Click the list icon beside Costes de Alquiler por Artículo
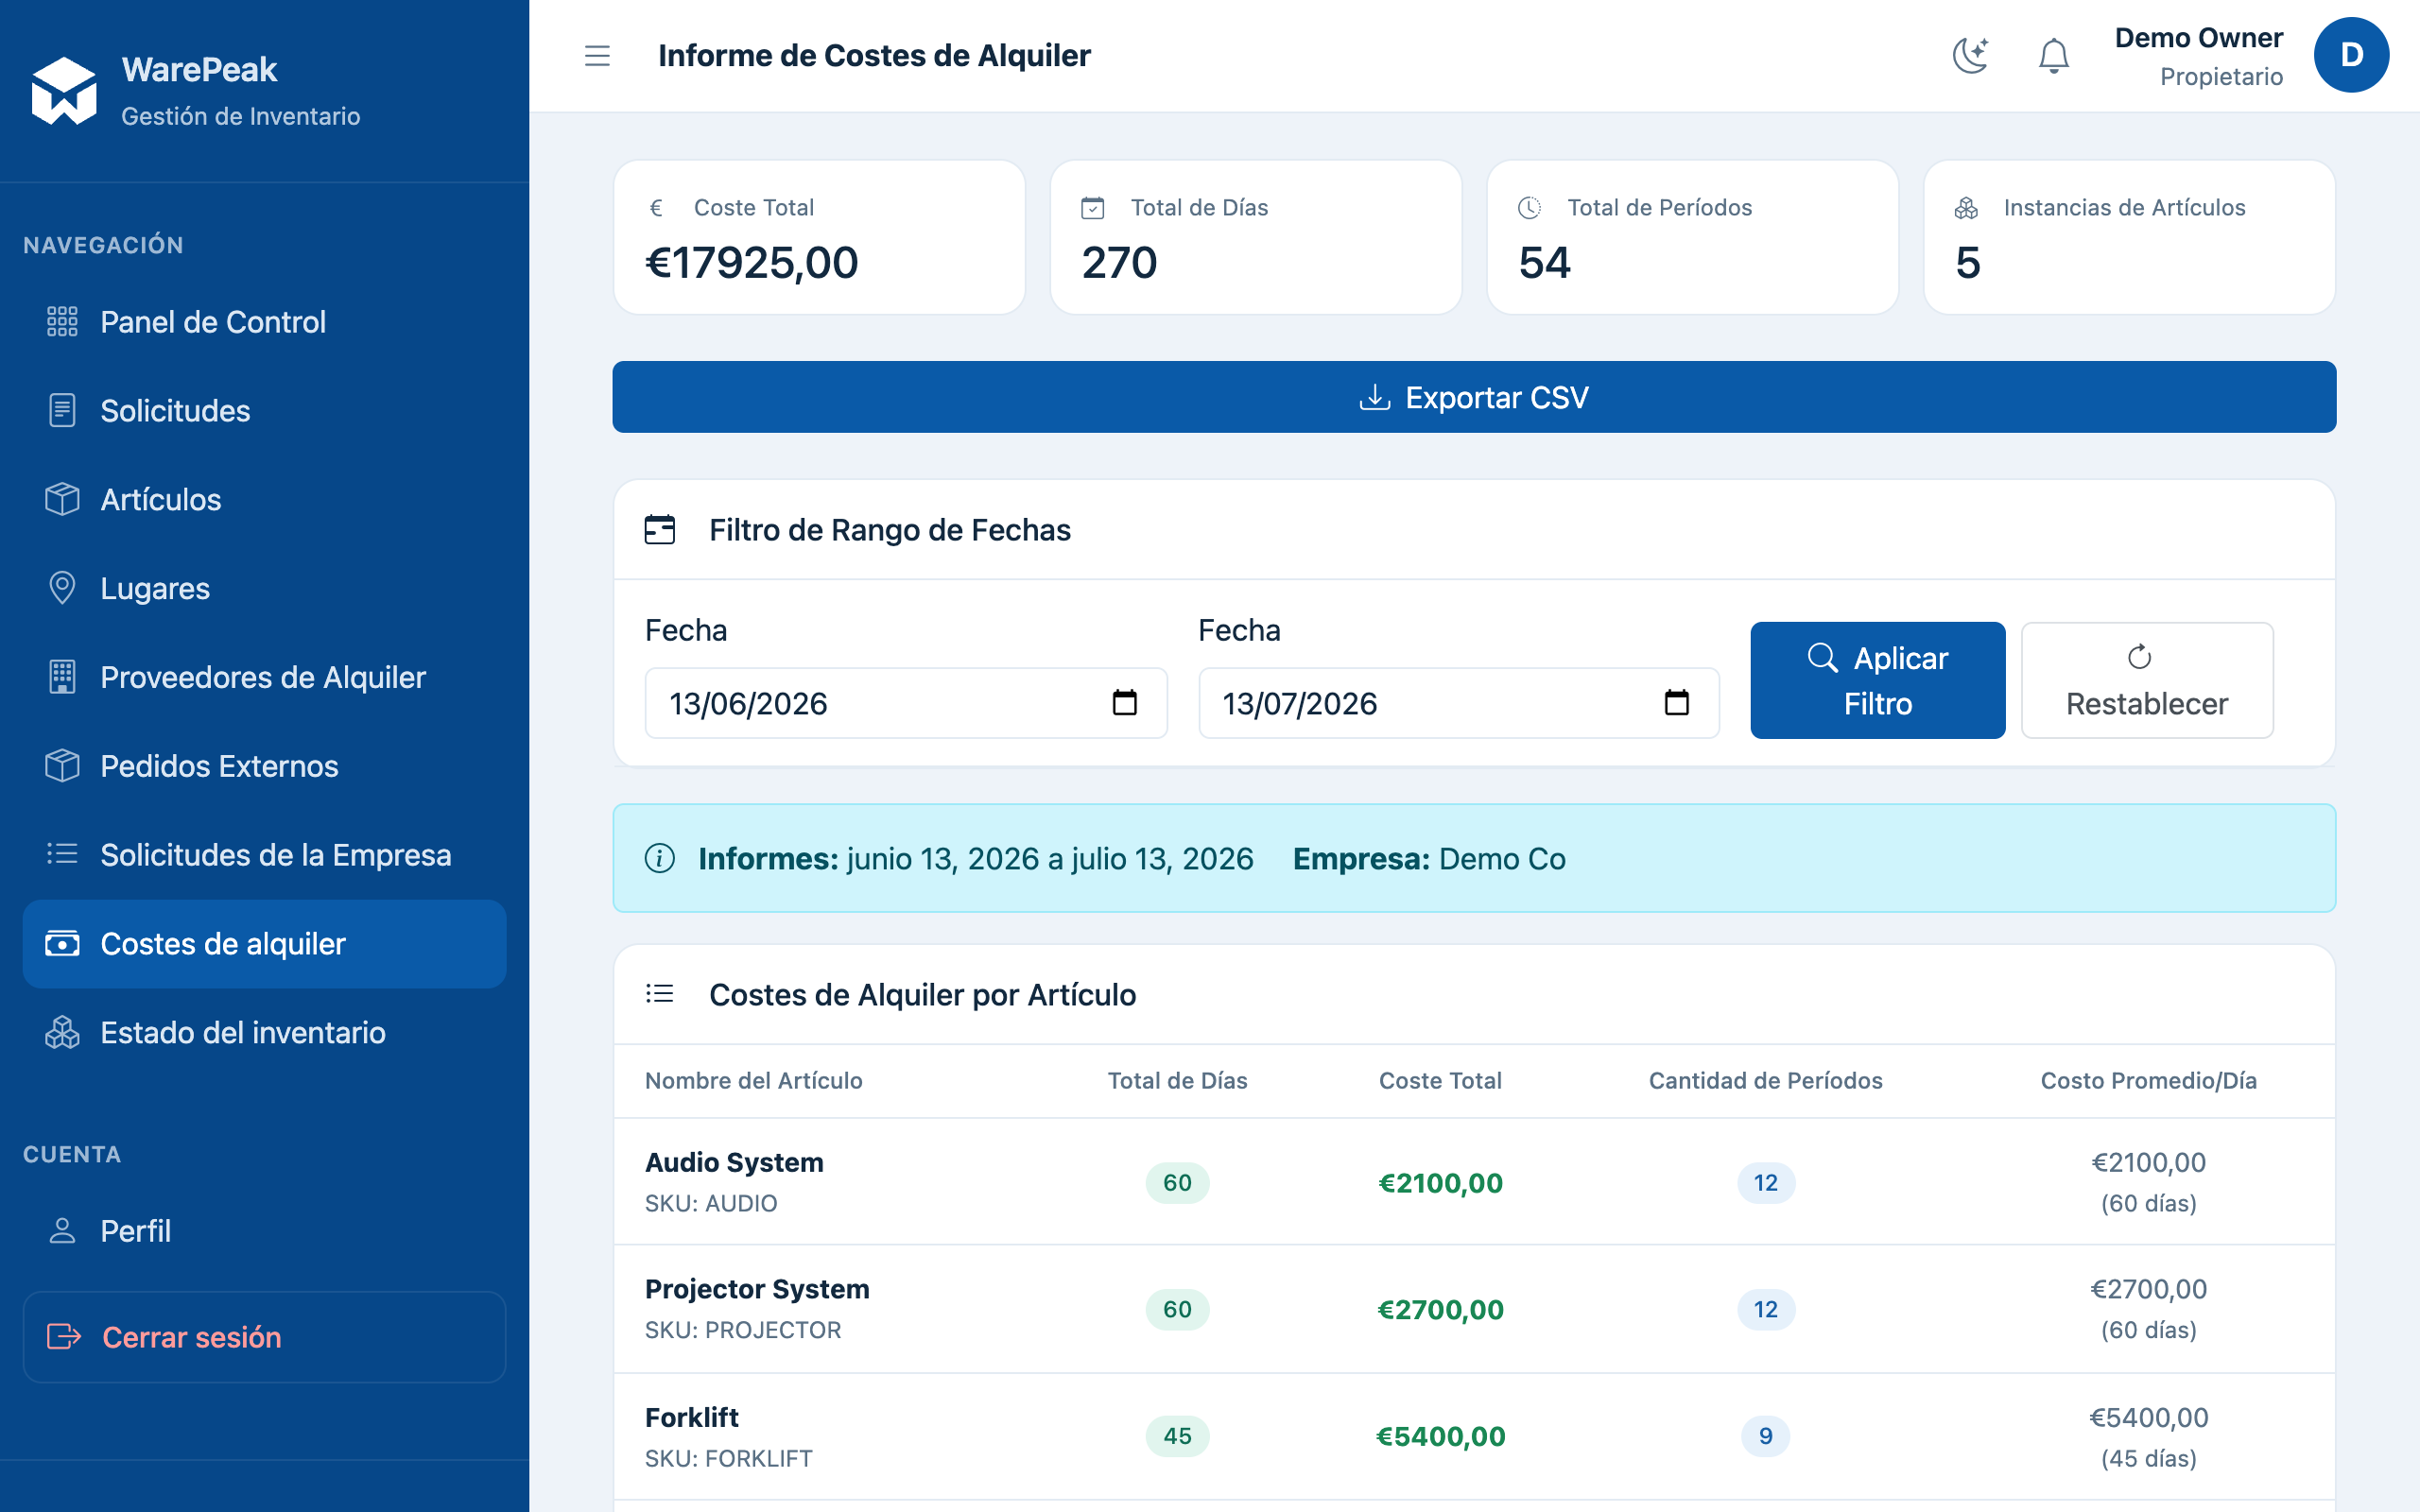The image size is (2420, 1512). 660,994
